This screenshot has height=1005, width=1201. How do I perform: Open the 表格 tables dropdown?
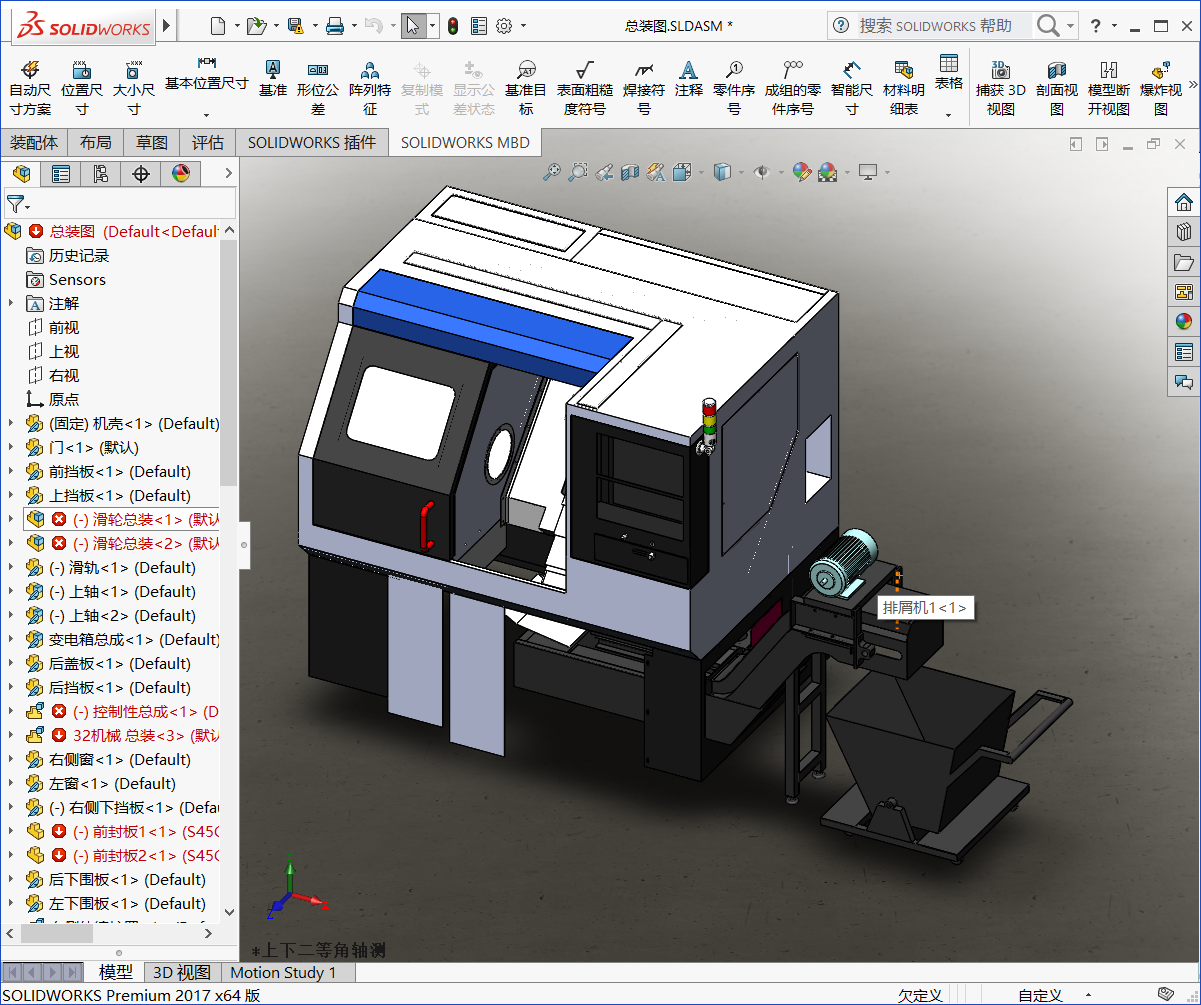[948, 114]
